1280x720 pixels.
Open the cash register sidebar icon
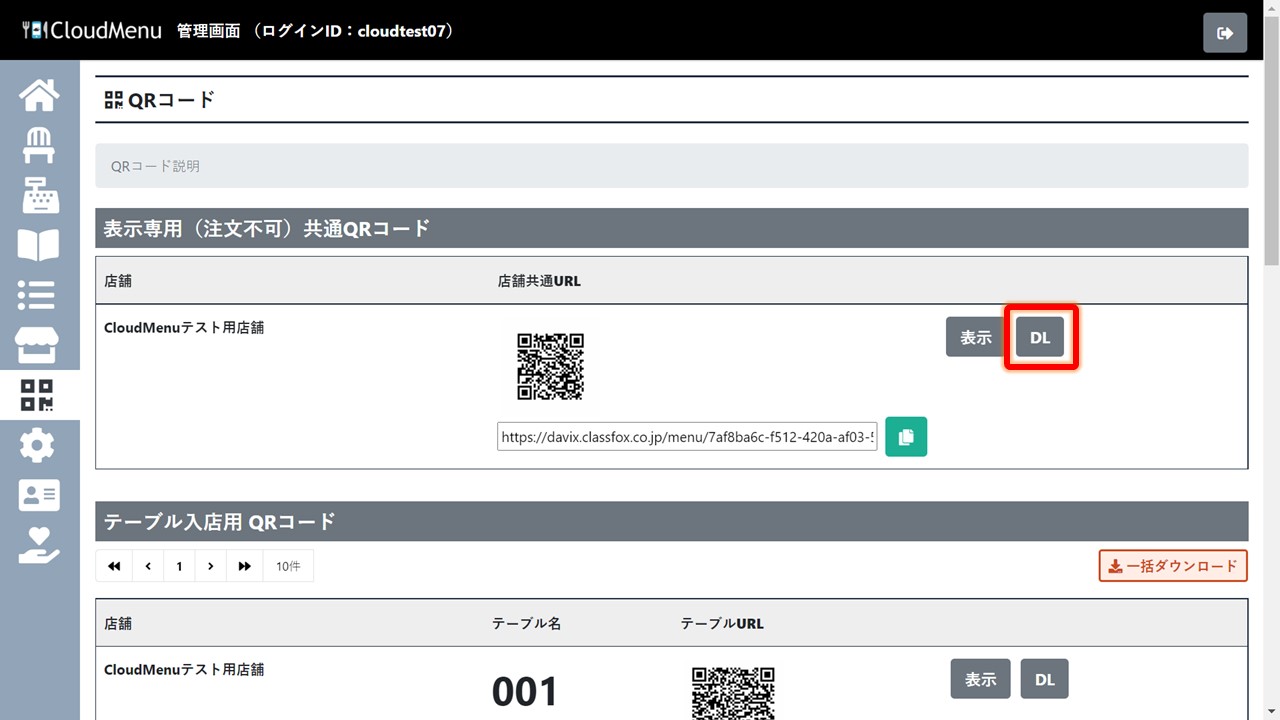click(x=39, y=195)
